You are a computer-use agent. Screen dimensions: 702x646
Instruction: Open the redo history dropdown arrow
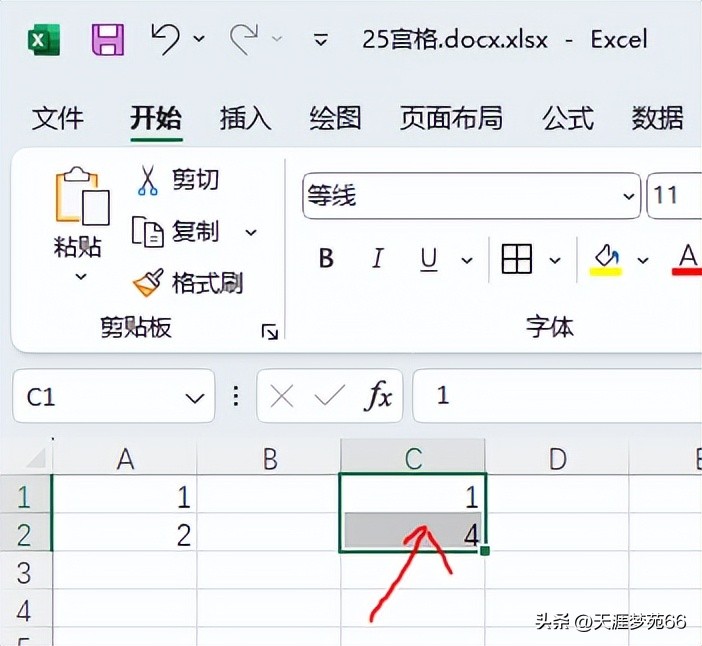[277, 39]
